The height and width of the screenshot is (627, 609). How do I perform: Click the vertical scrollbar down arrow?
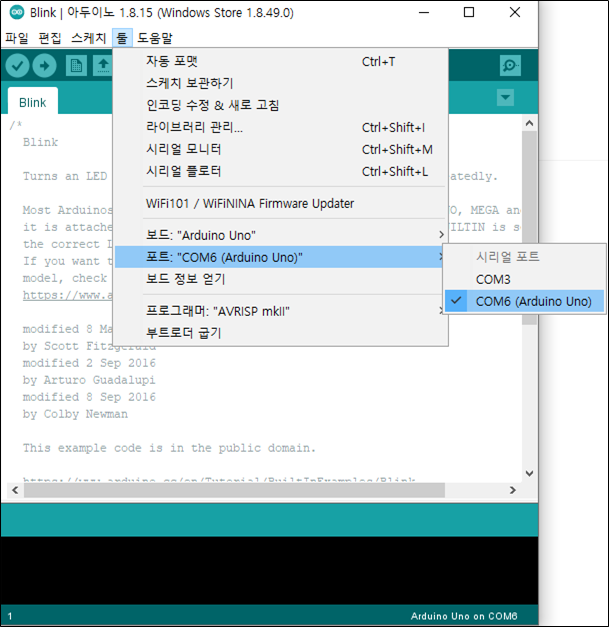pos(529,474)
